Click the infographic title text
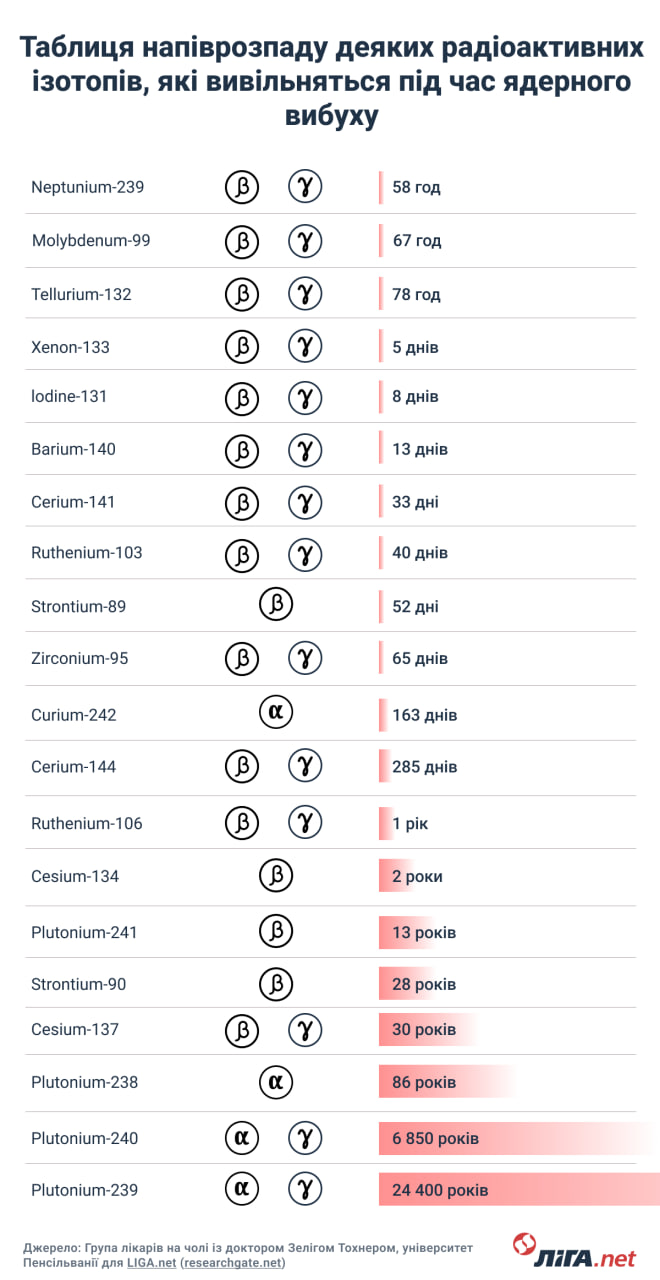660x1280 pixels. click(331, 82)
